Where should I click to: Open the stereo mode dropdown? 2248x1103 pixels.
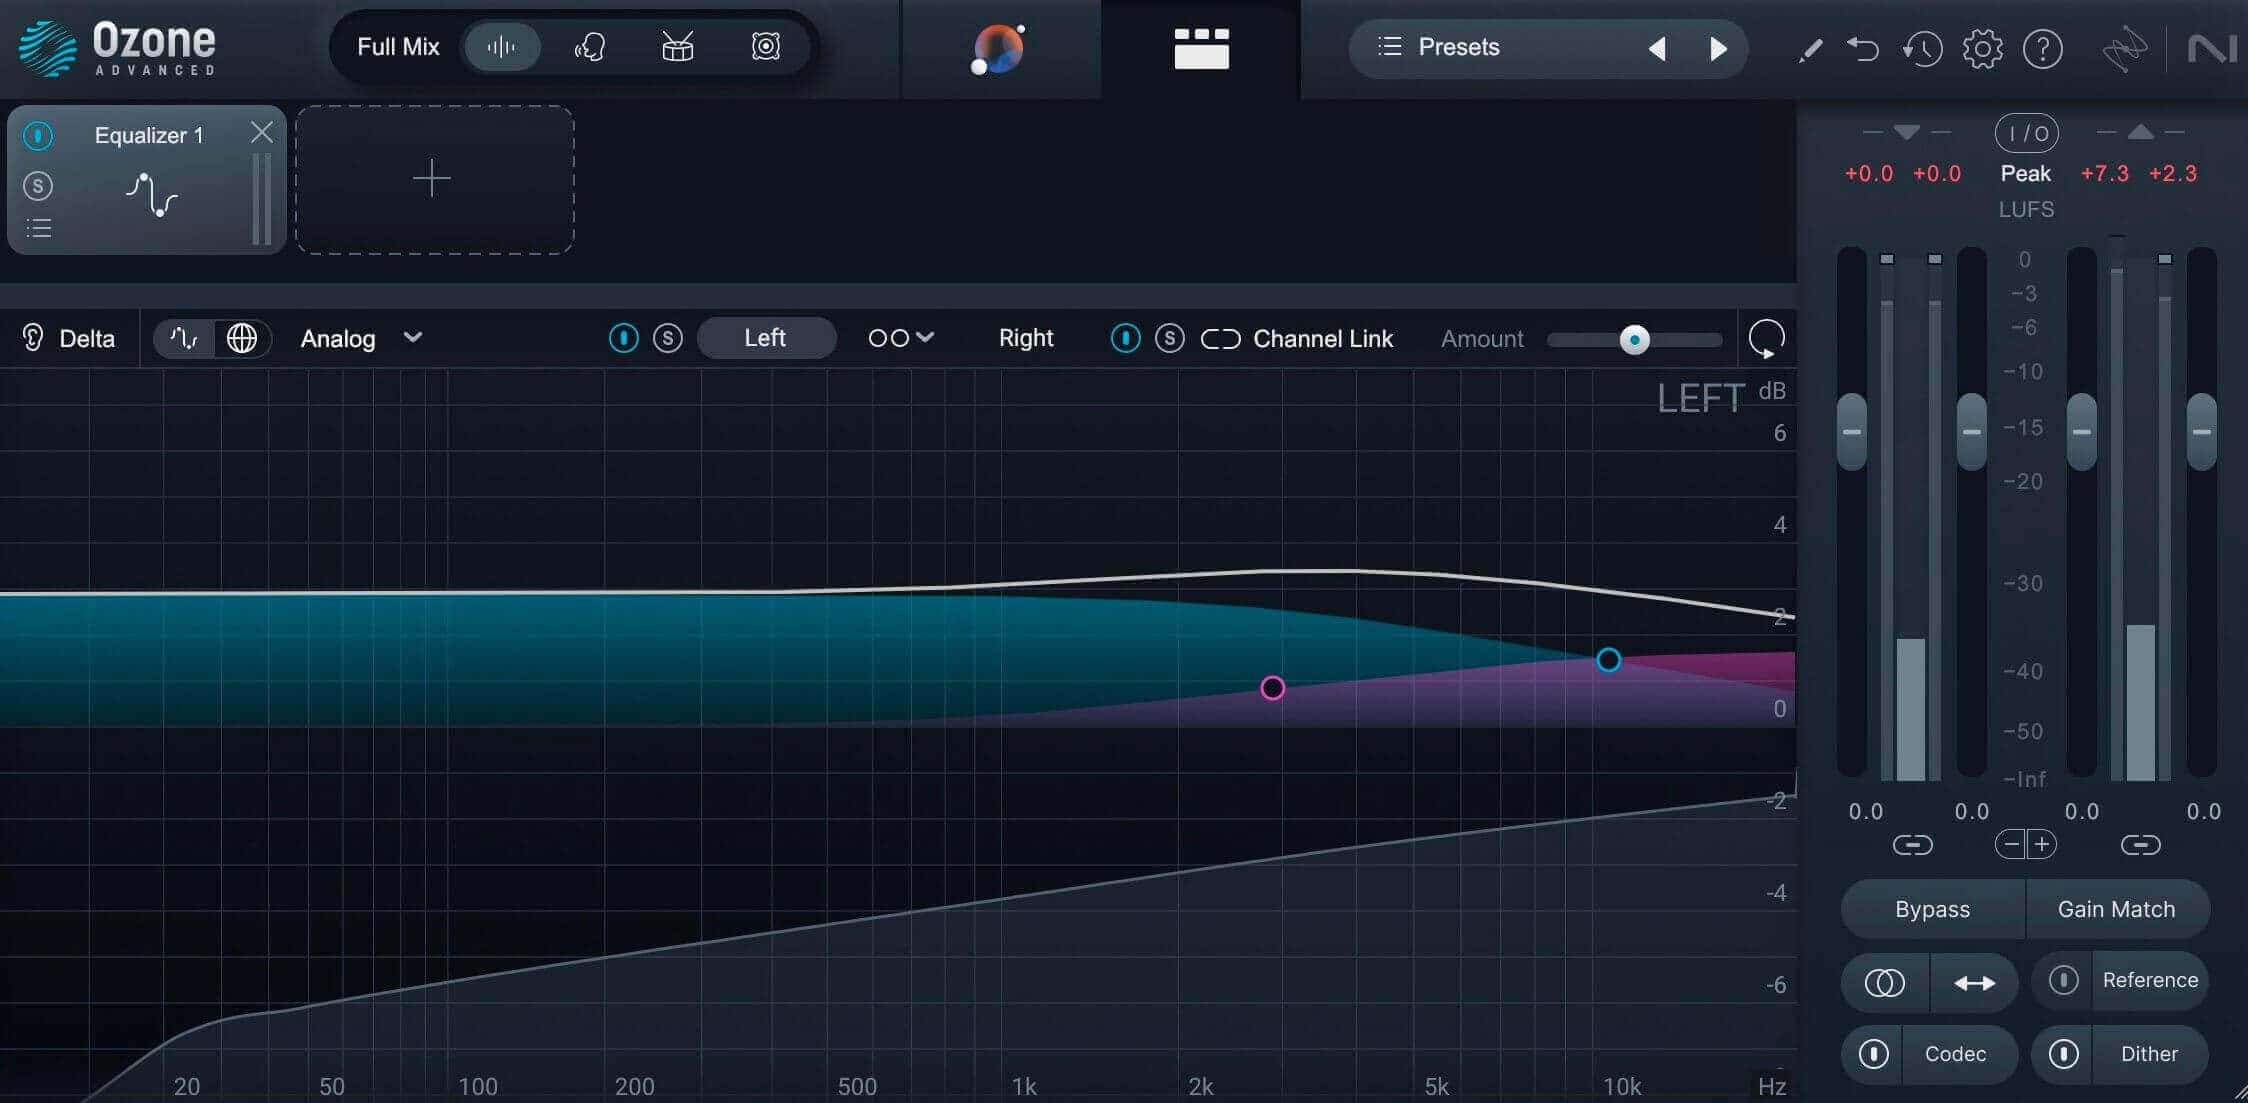[x=900, y=338]
